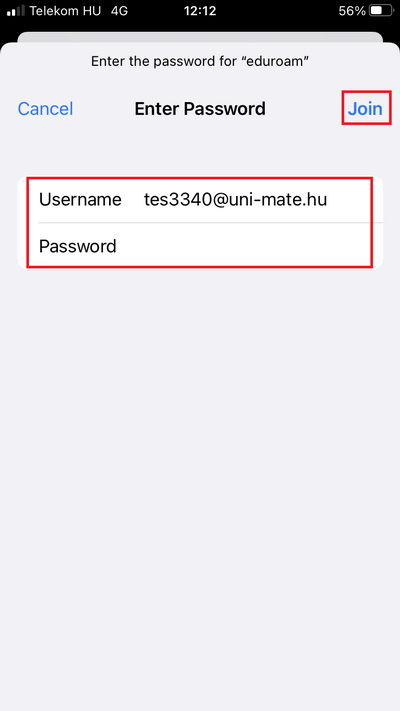Tap the 12:12 clock in status bar
This screenshot has height=711, width=400.
tap(200, 10)
